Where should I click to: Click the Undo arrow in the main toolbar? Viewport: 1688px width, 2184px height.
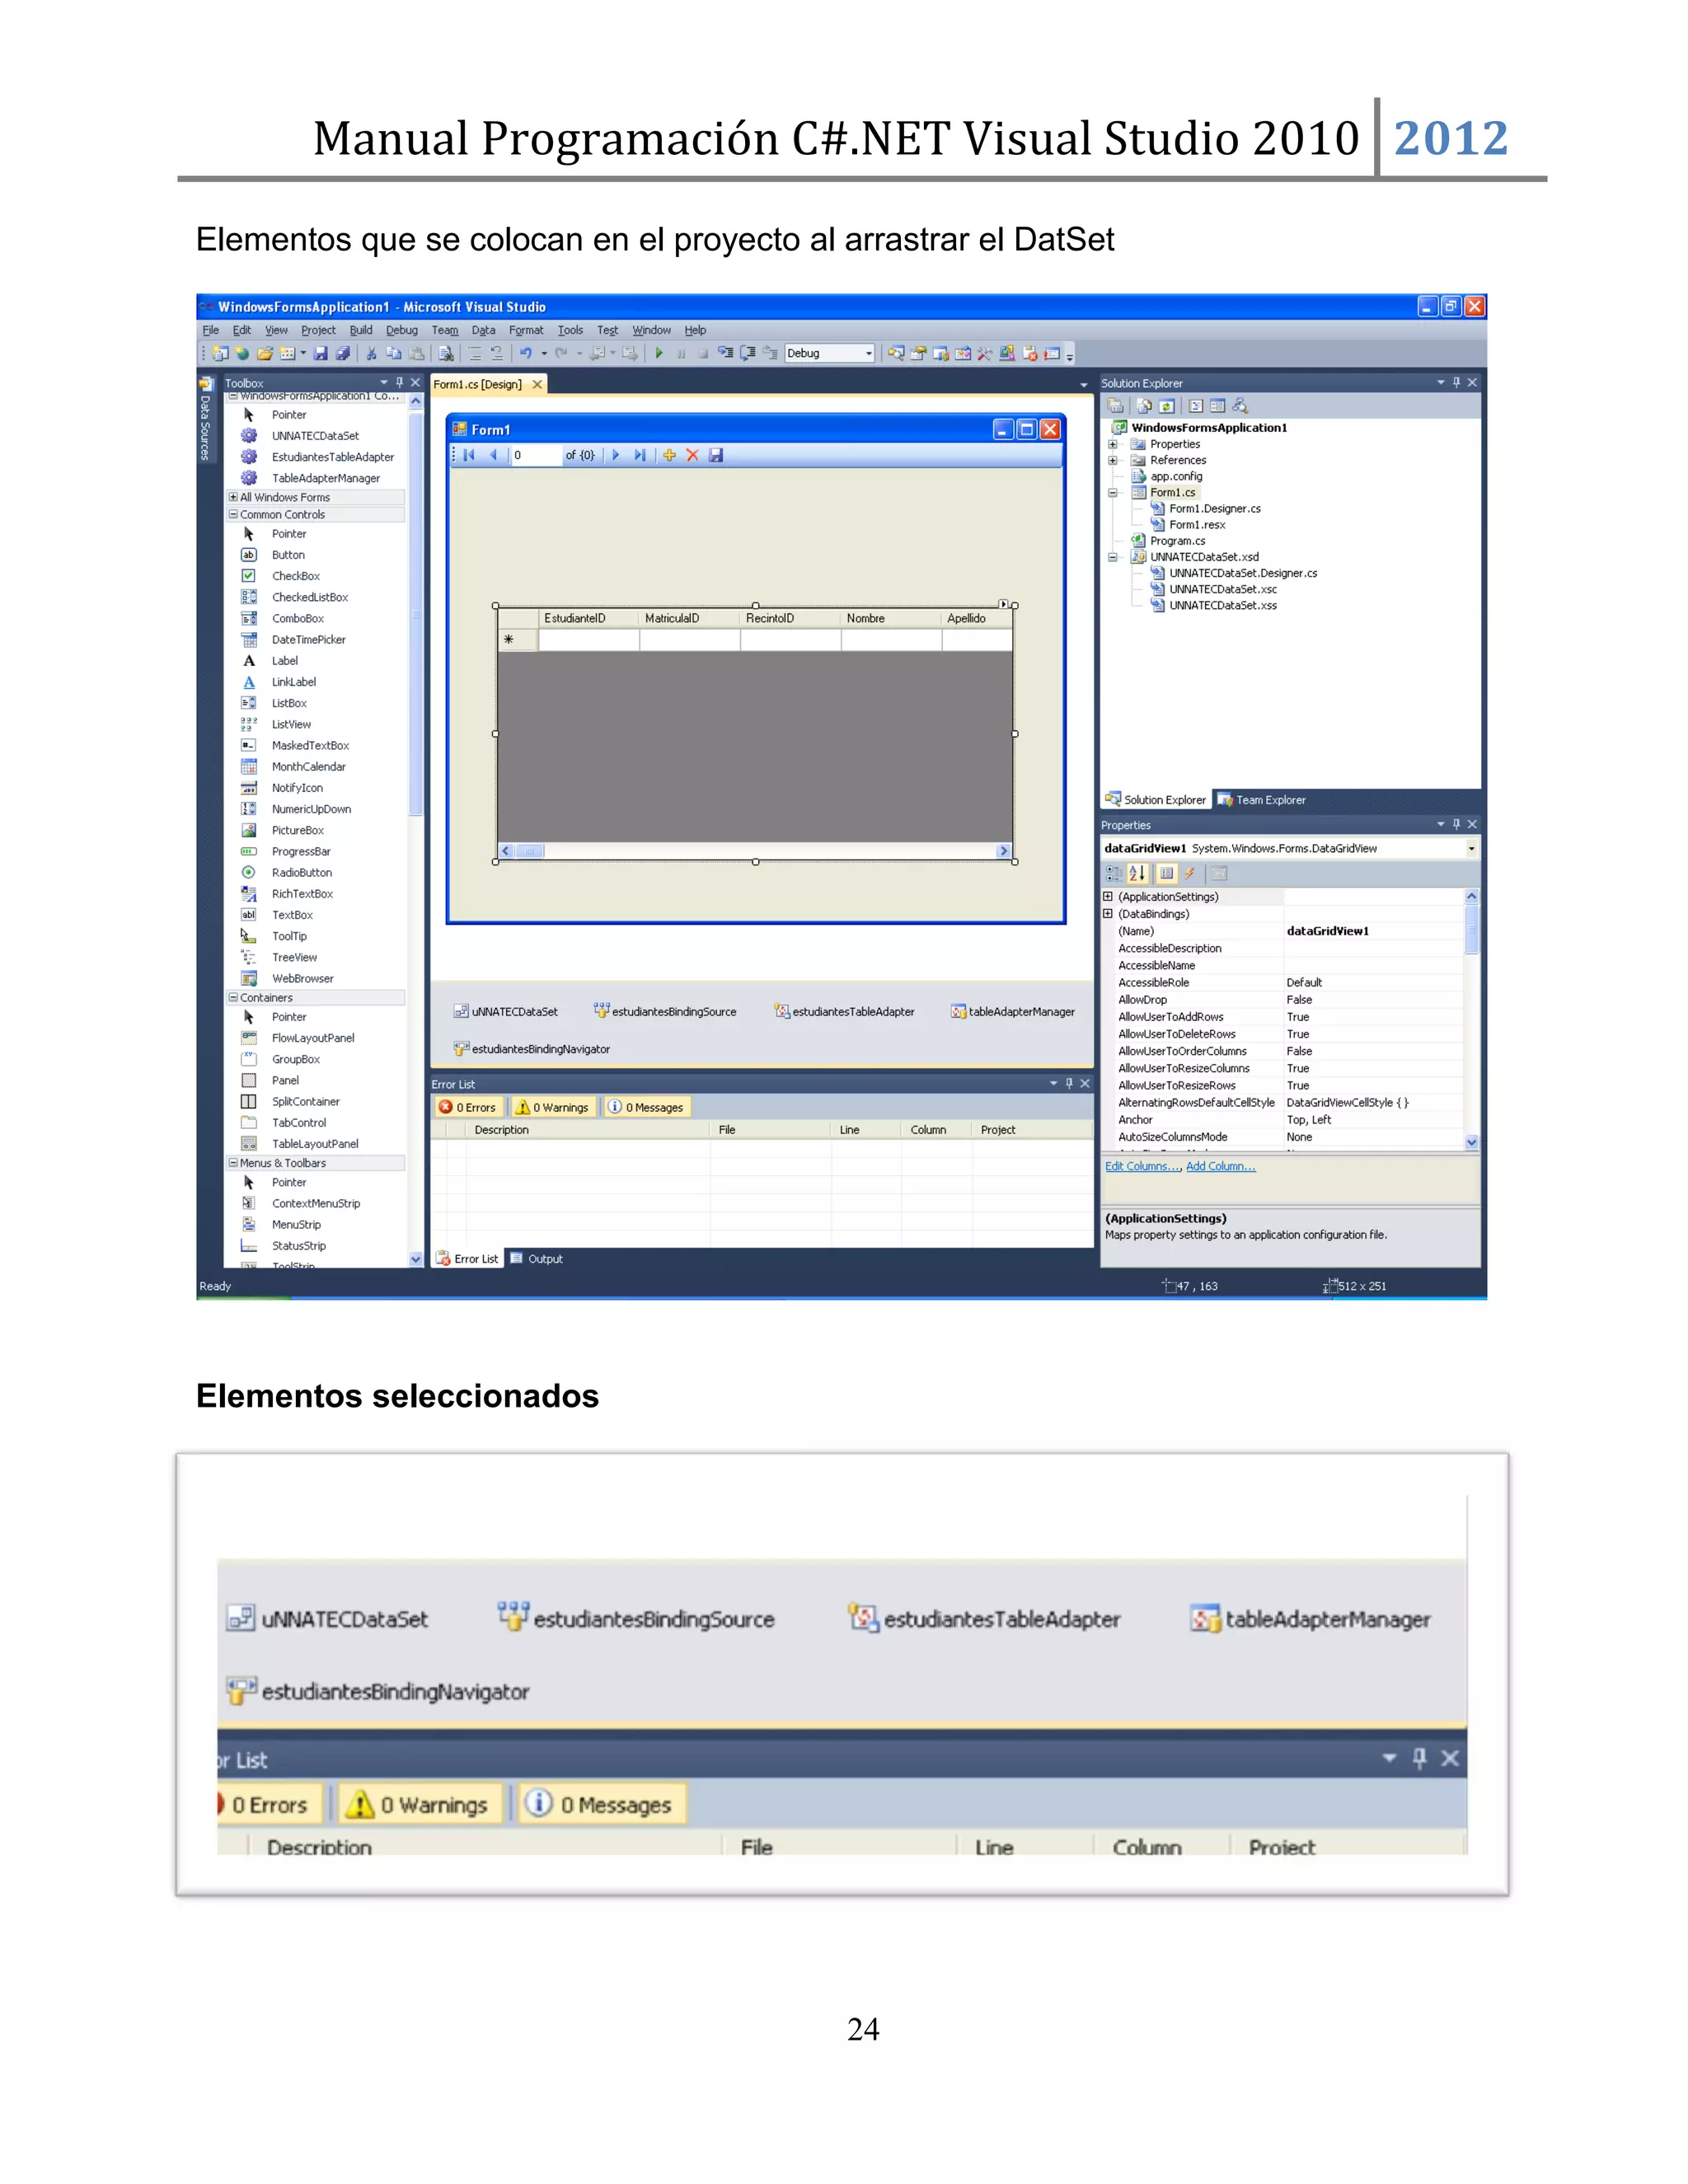pyautogui.click(x=525, y=353)
